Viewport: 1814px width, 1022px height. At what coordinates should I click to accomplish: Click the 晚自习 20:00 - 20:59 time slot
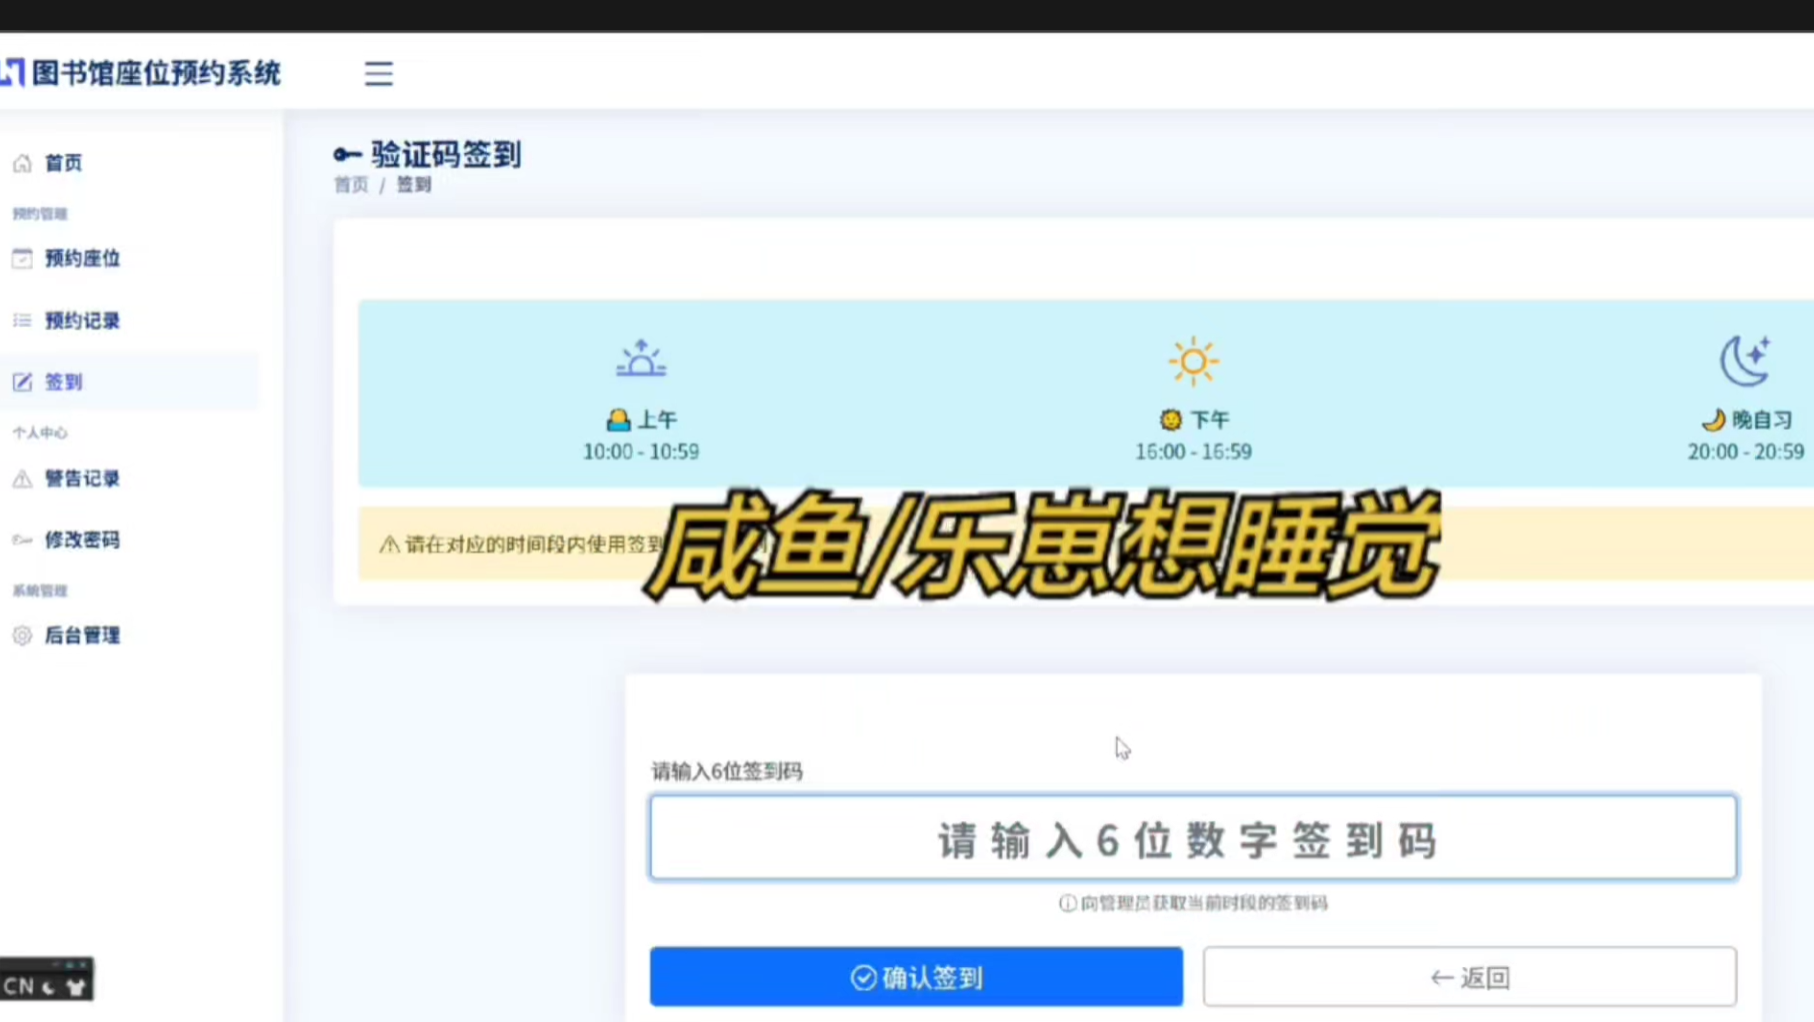(x=1745, y=436)
